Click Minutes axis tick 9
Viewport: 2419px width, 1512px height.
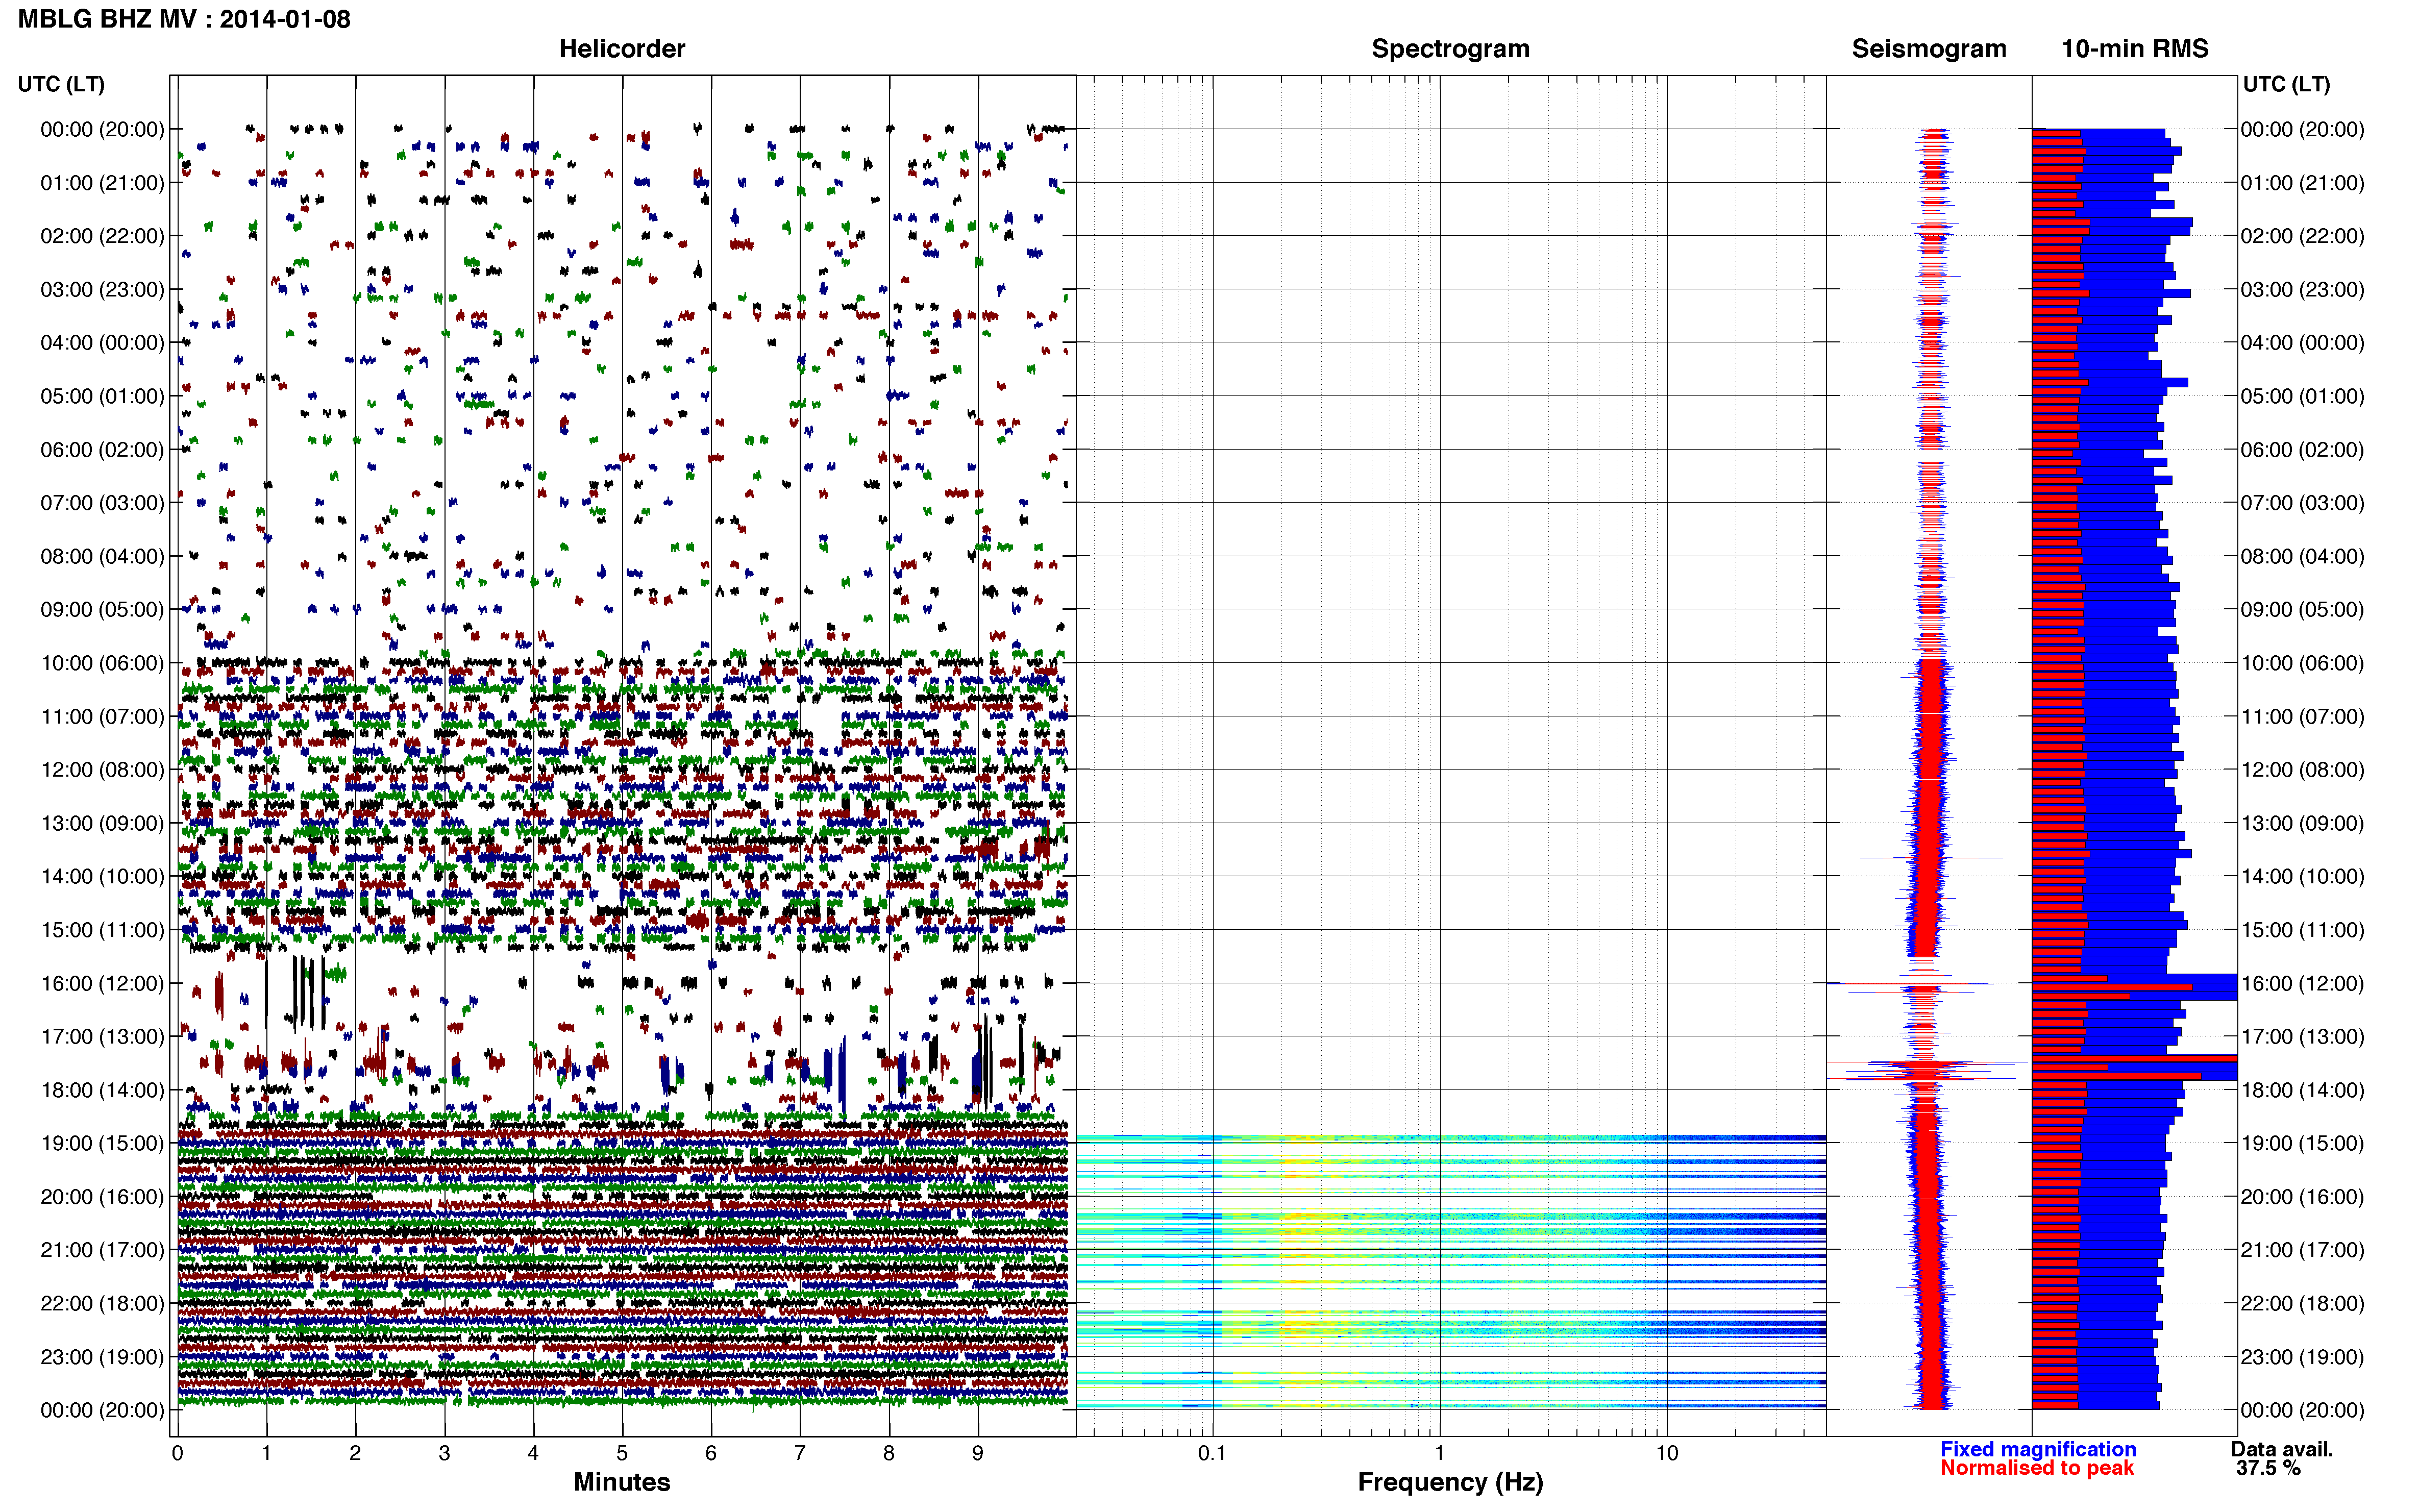978,1453
